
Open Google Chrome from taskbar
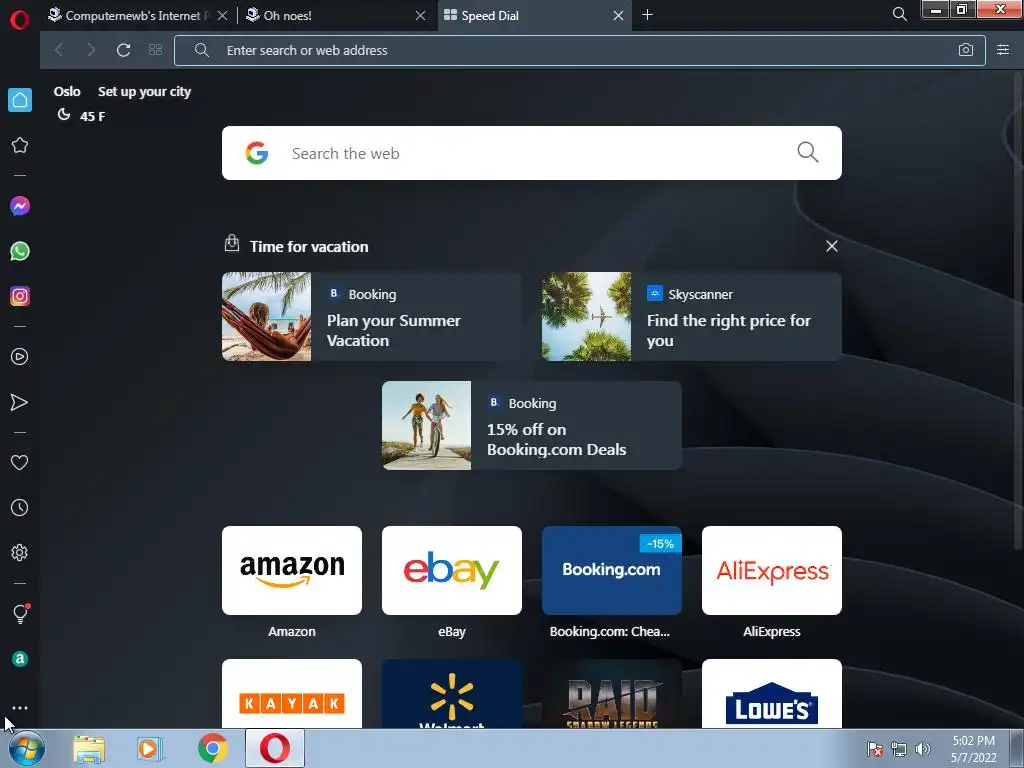point(212,749)
